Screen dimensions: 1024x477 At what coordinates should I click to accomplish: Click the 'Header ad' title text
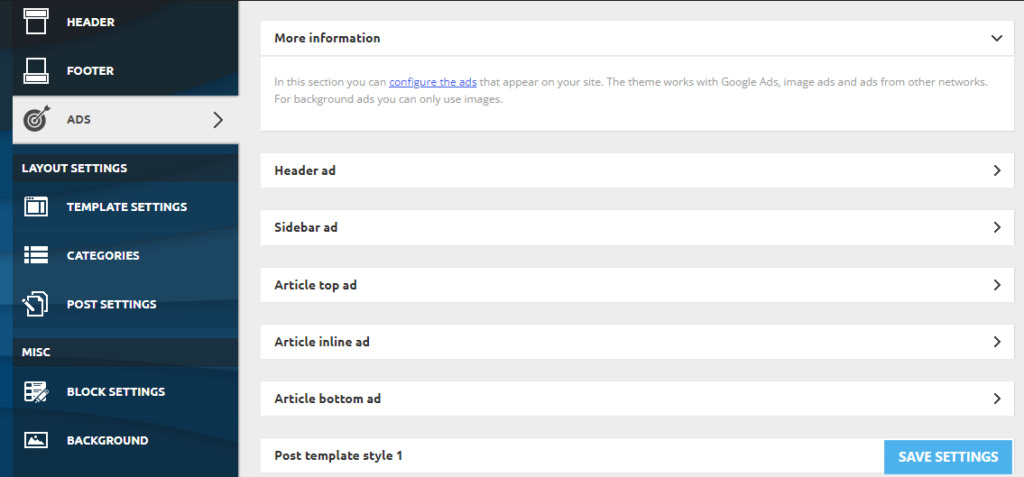tap(305, 171)
